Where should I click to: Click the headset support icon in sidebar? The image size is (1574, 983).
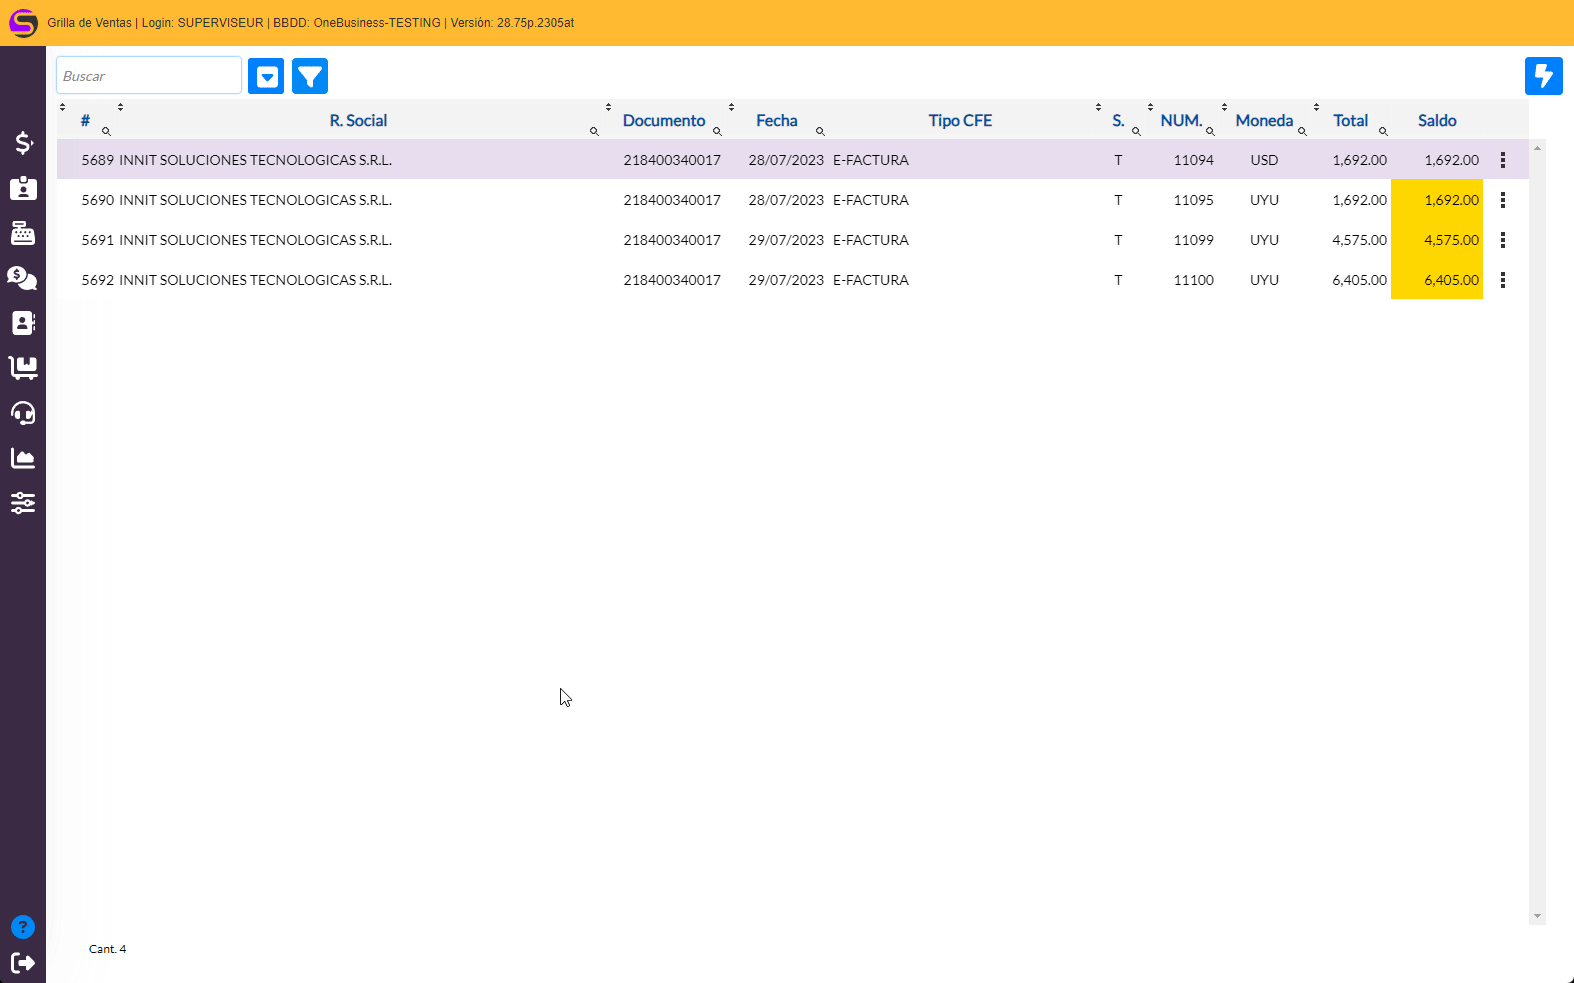click(23, 413)
